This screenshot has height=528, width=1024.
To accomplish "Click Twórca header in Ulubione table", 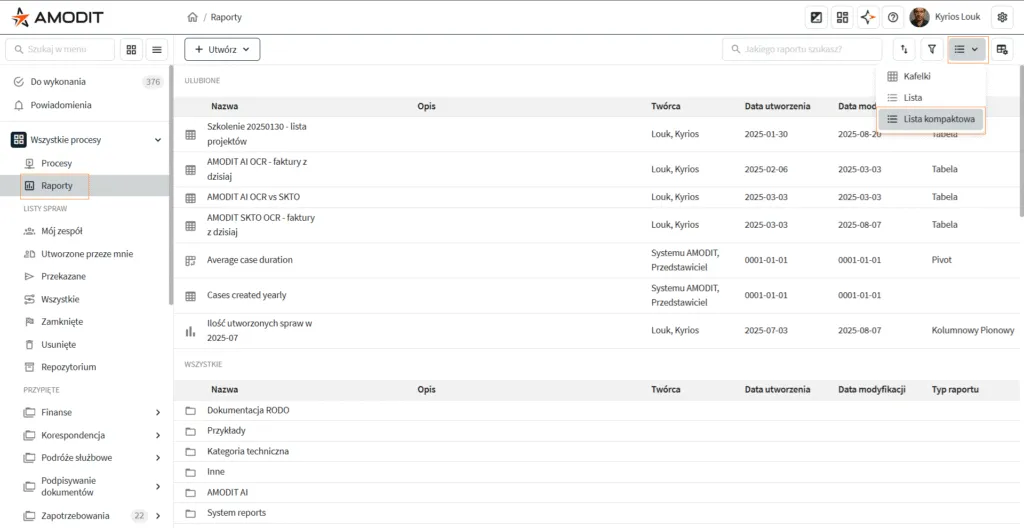I will click(x=665, y=106).
